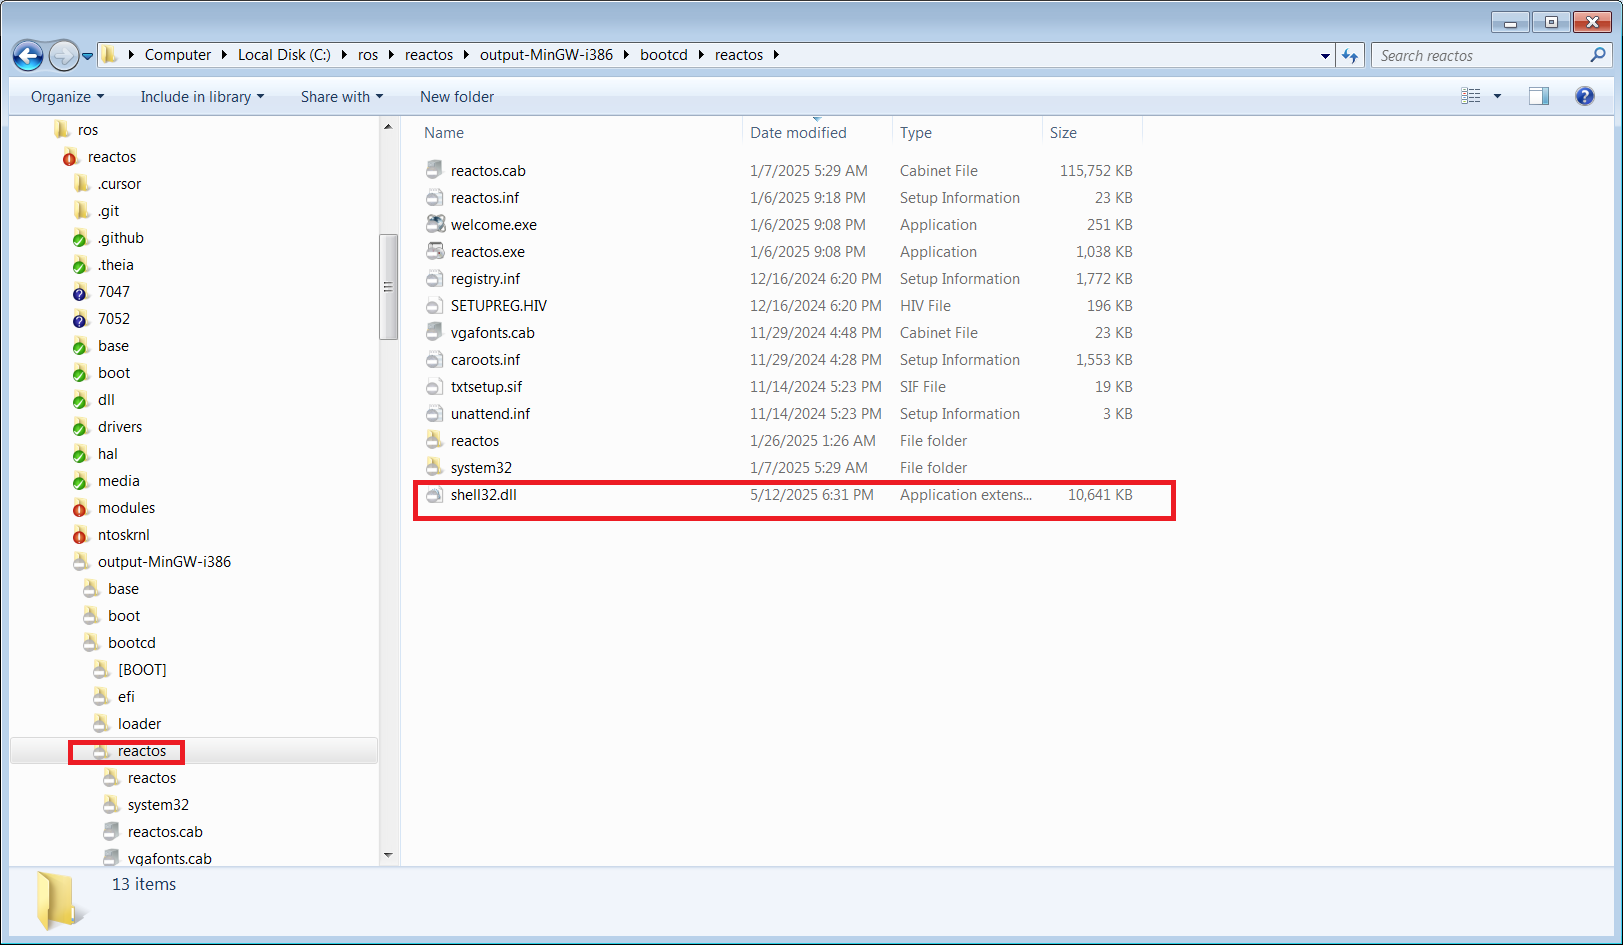Click bootcd breadcrumb segment
The width and height of the screenshot is (1623, 945).
[x=664, y=55]
